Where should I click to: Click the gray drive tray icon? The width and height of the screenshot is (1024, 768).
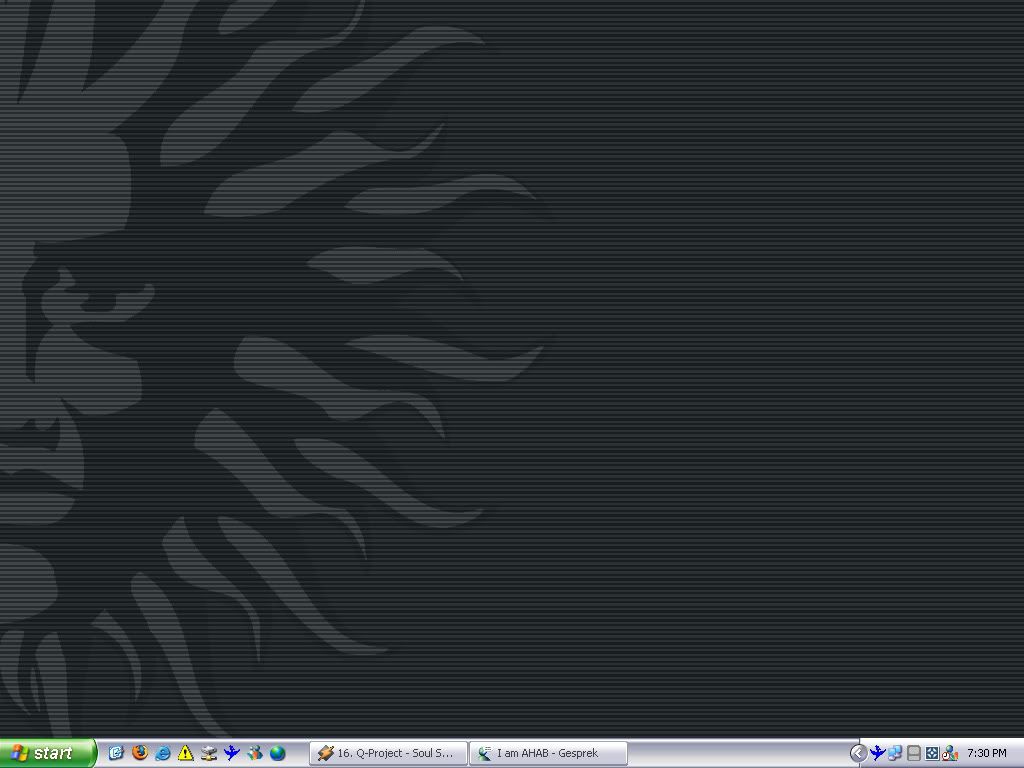(914, 753)
